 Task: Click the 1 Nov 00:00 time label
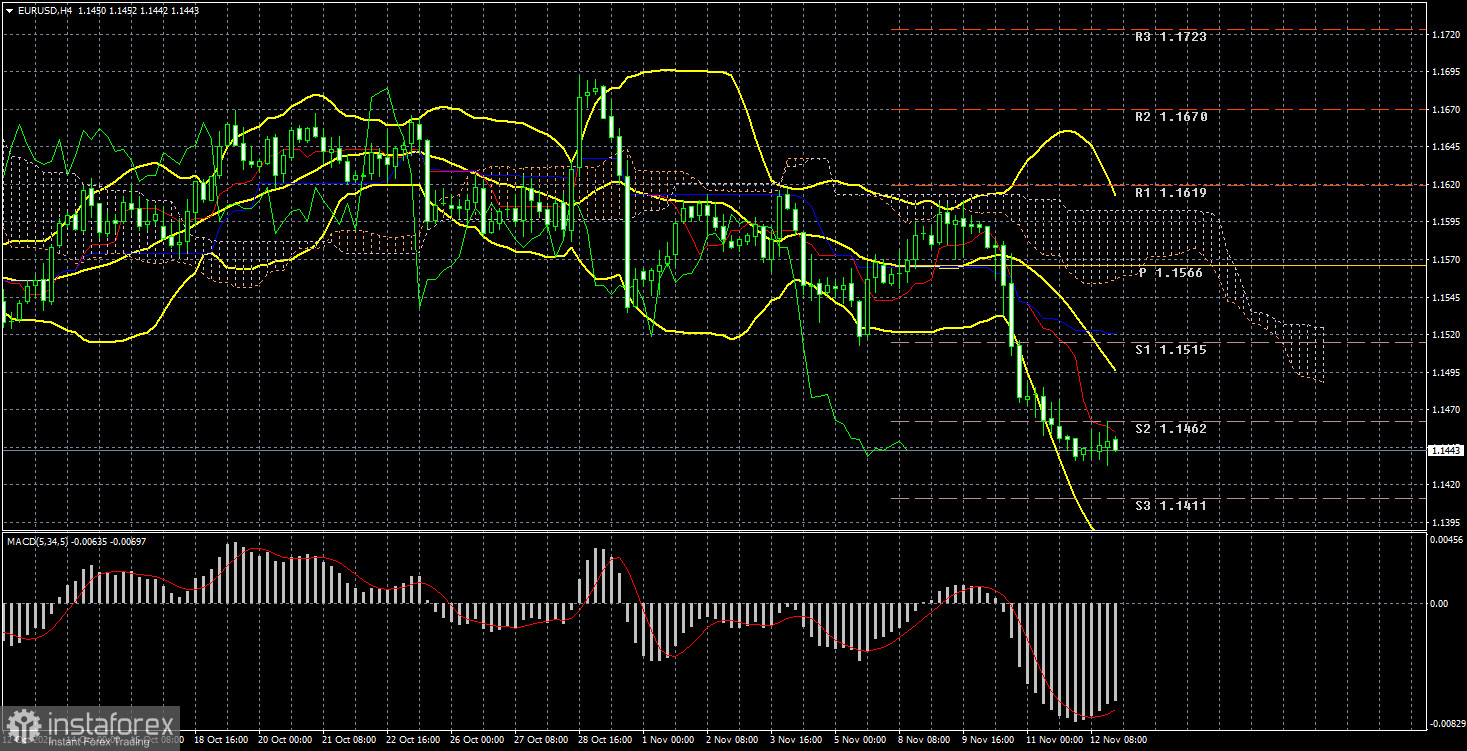(667, 741)
